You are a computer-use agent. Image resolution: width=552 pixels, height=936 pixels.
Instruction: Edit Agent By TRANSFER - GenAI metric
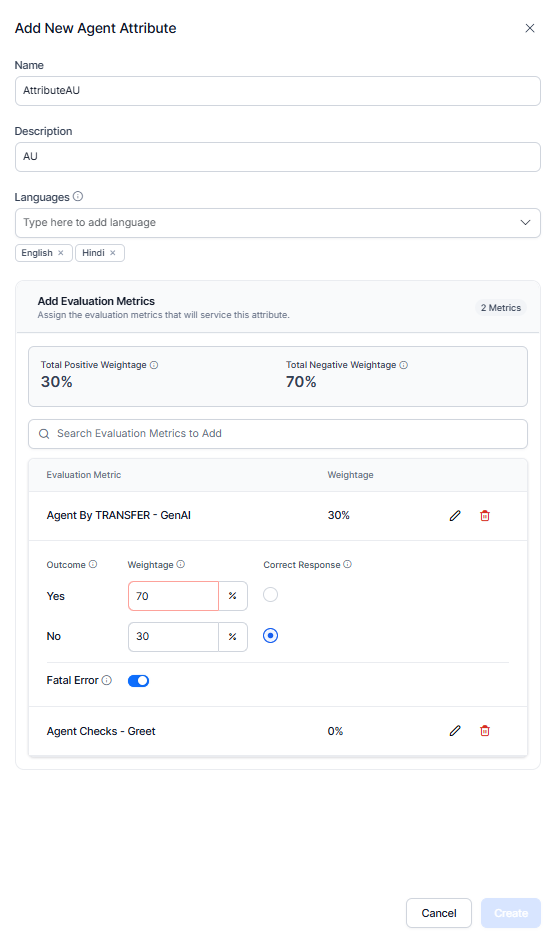pos(455,516)
